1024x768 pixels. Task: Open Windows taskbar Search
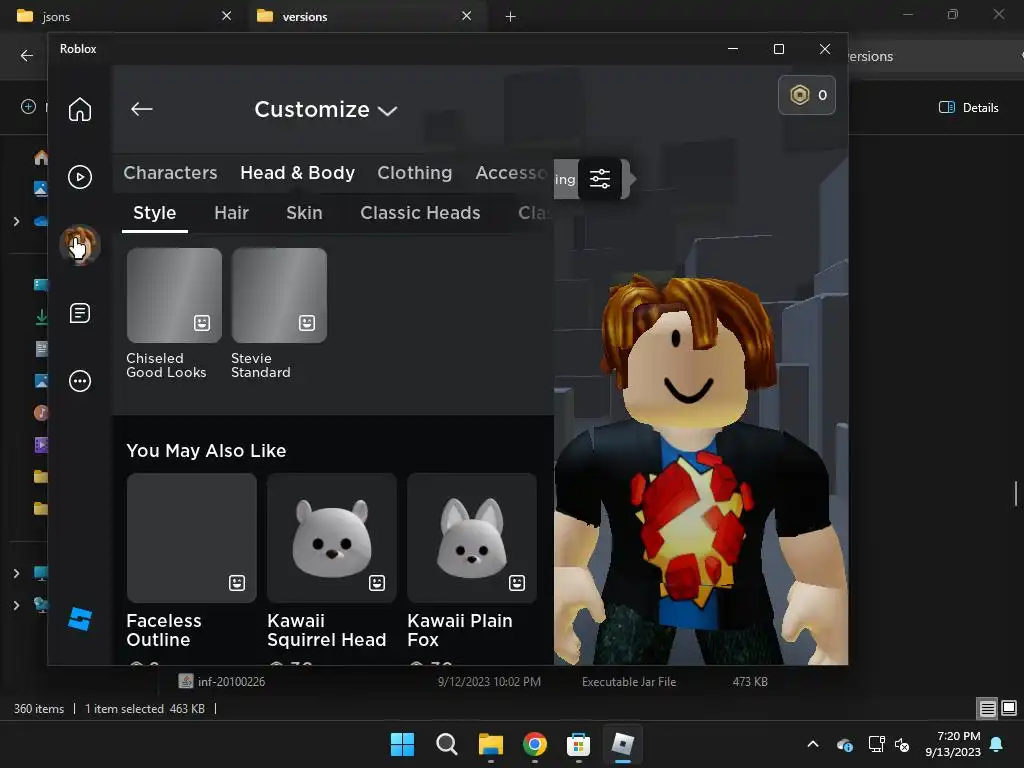tap(447, 744)
